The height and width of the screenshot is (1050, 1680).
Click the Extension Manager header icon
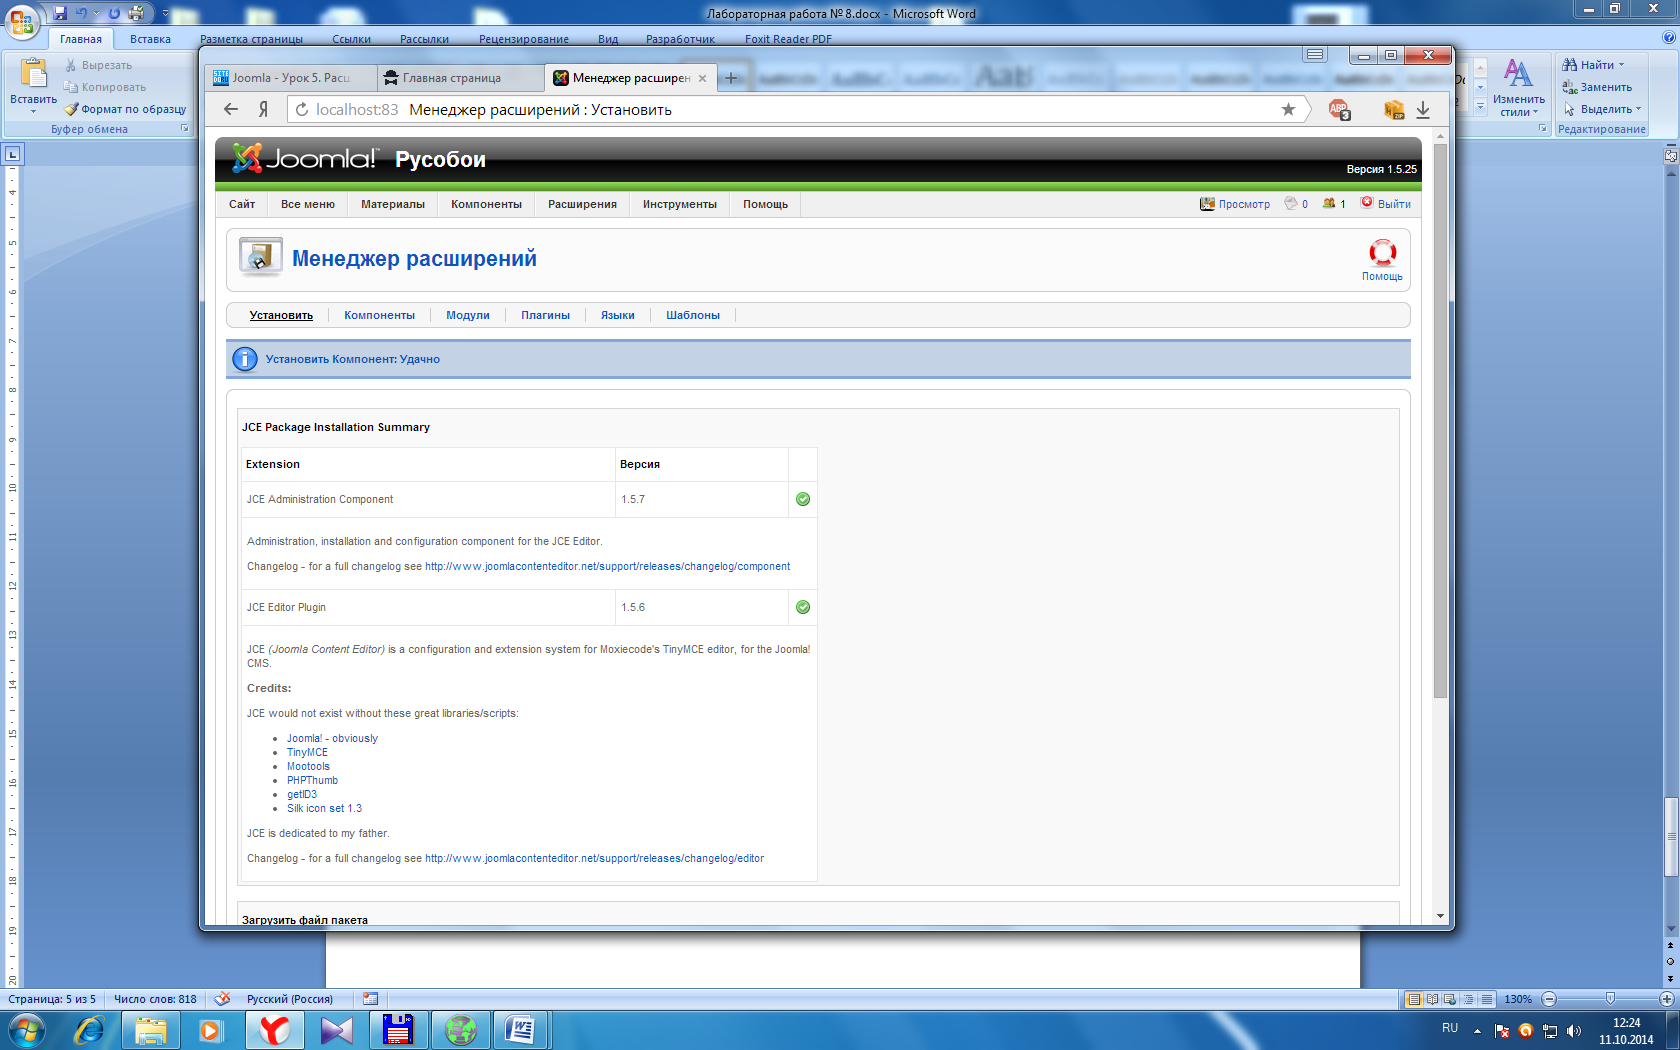click(260, 257)
